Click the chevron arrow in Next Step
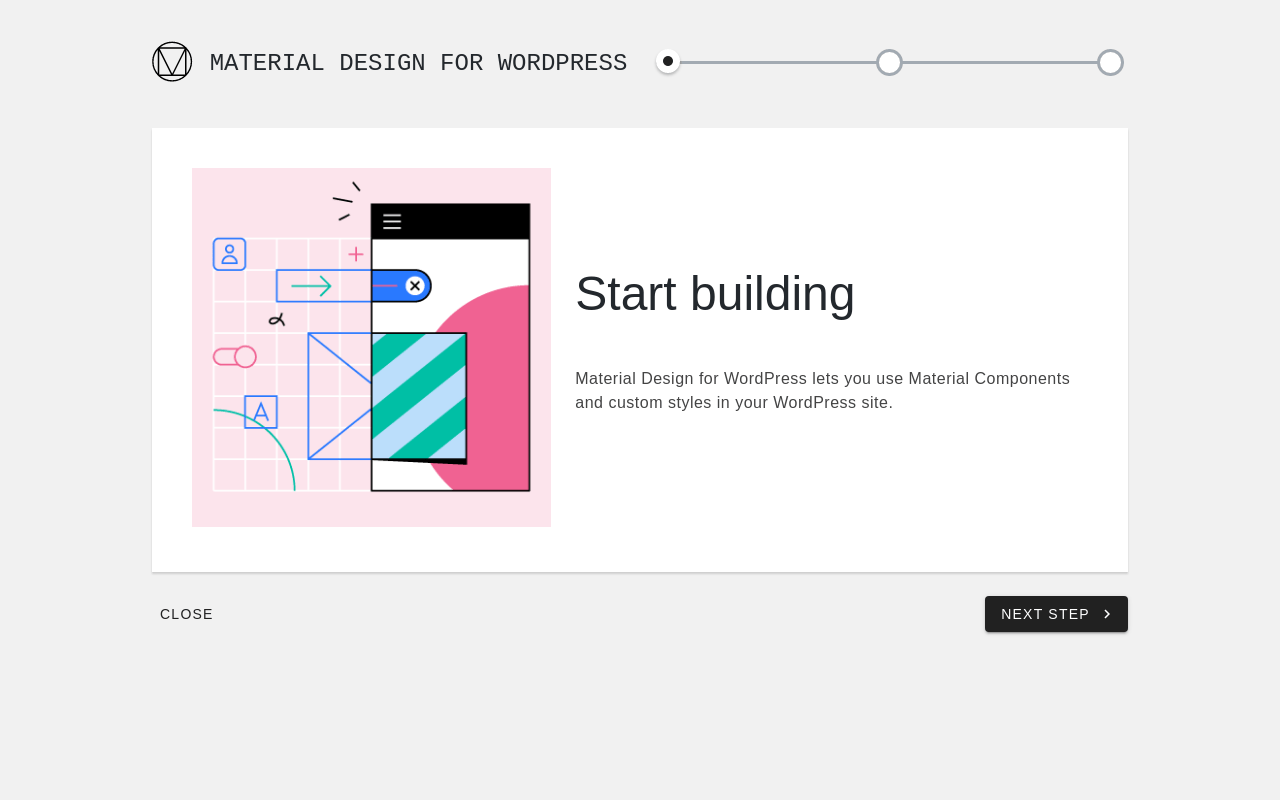Image resolution: width=1280 pixels, height=800 pixels. pyautogui.click(x=1107, y=614)
